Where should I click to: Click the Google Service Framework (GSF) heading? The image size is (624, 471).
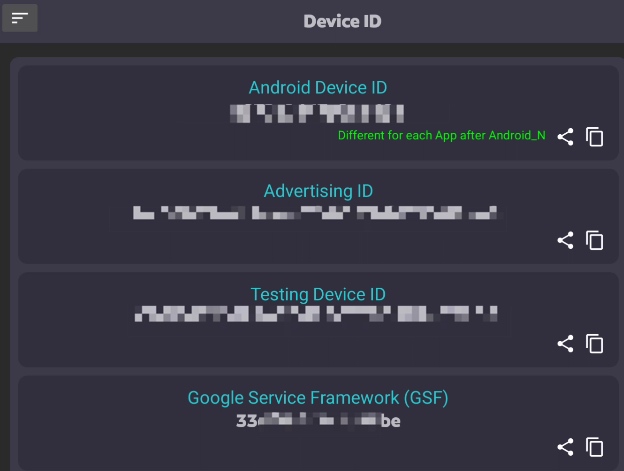pyautogui.click(x=318, y=398)
